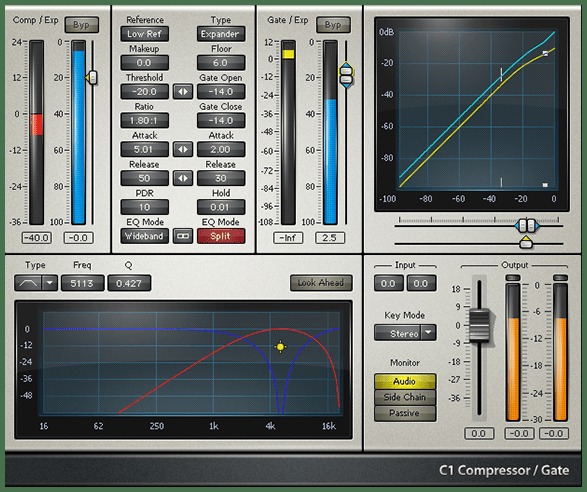Click the Gate Open upper slider handle
Screen dimensions: 587x492
(346, 70)
